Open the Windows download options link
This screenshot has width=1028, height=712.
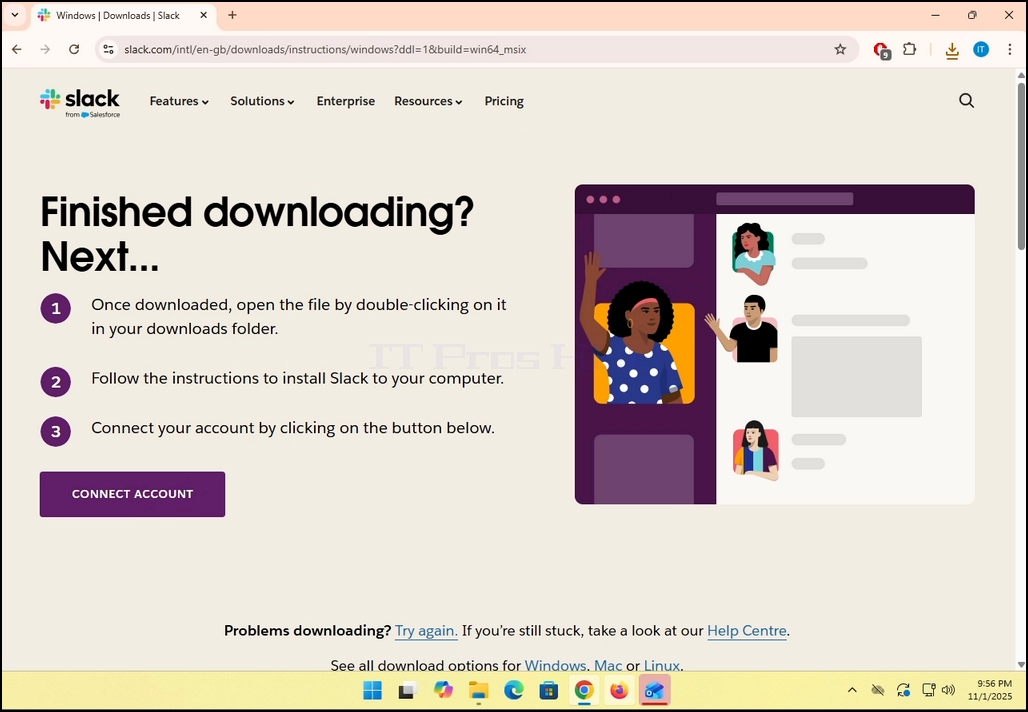click(555, 665)
